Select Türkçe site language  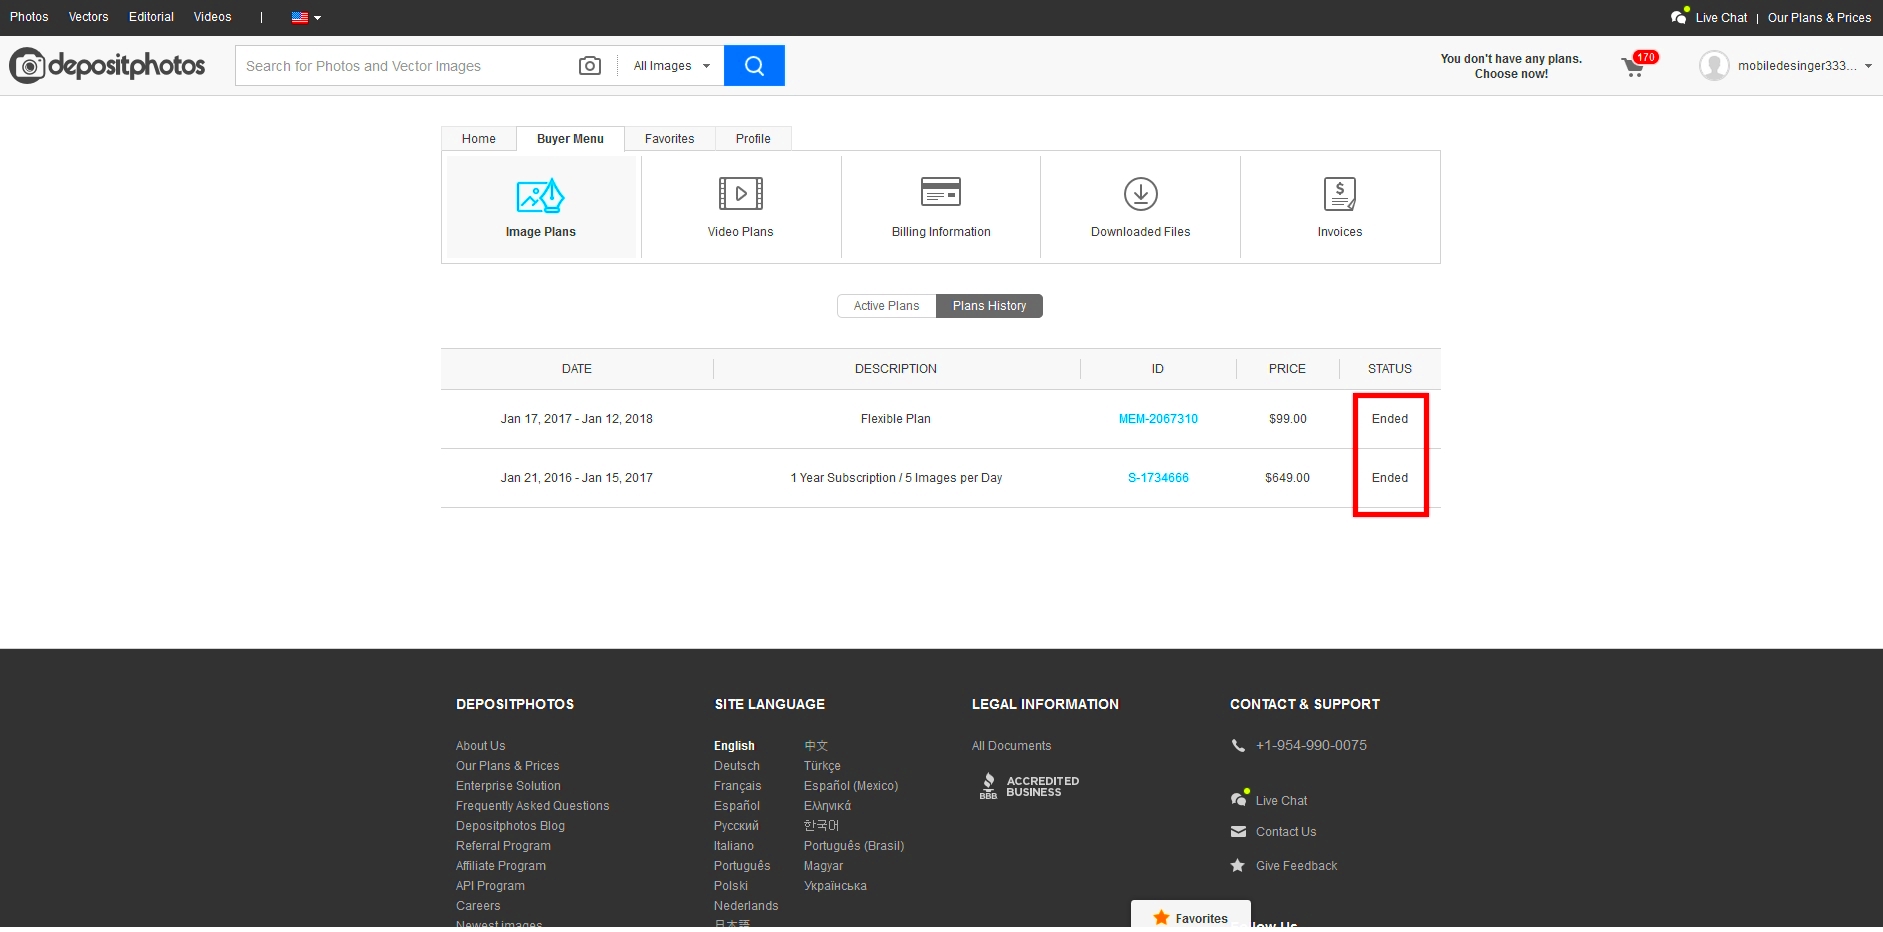822,766
